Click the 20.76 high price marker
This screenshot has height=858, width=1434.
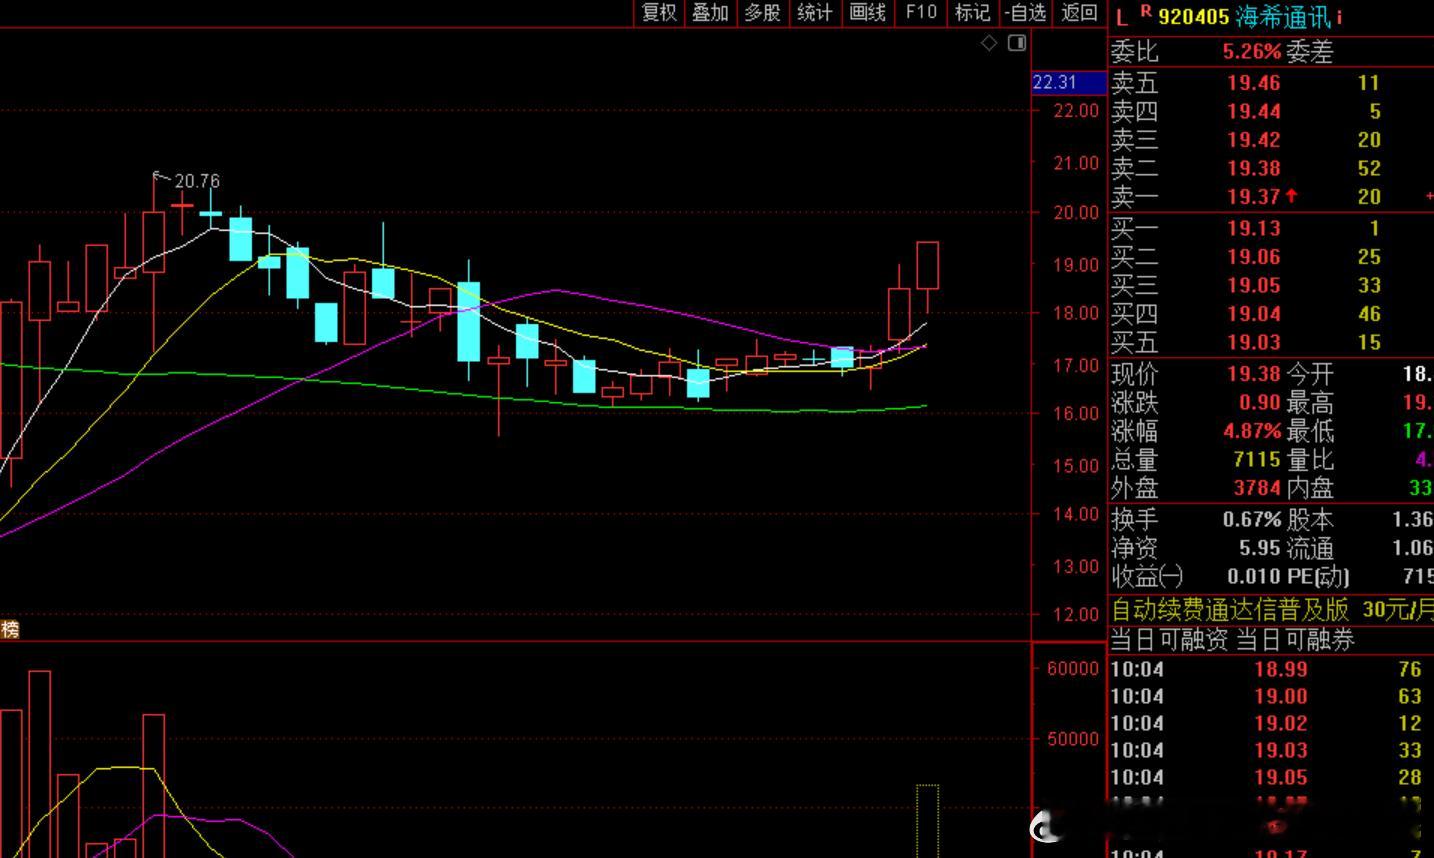coord(197,181)
